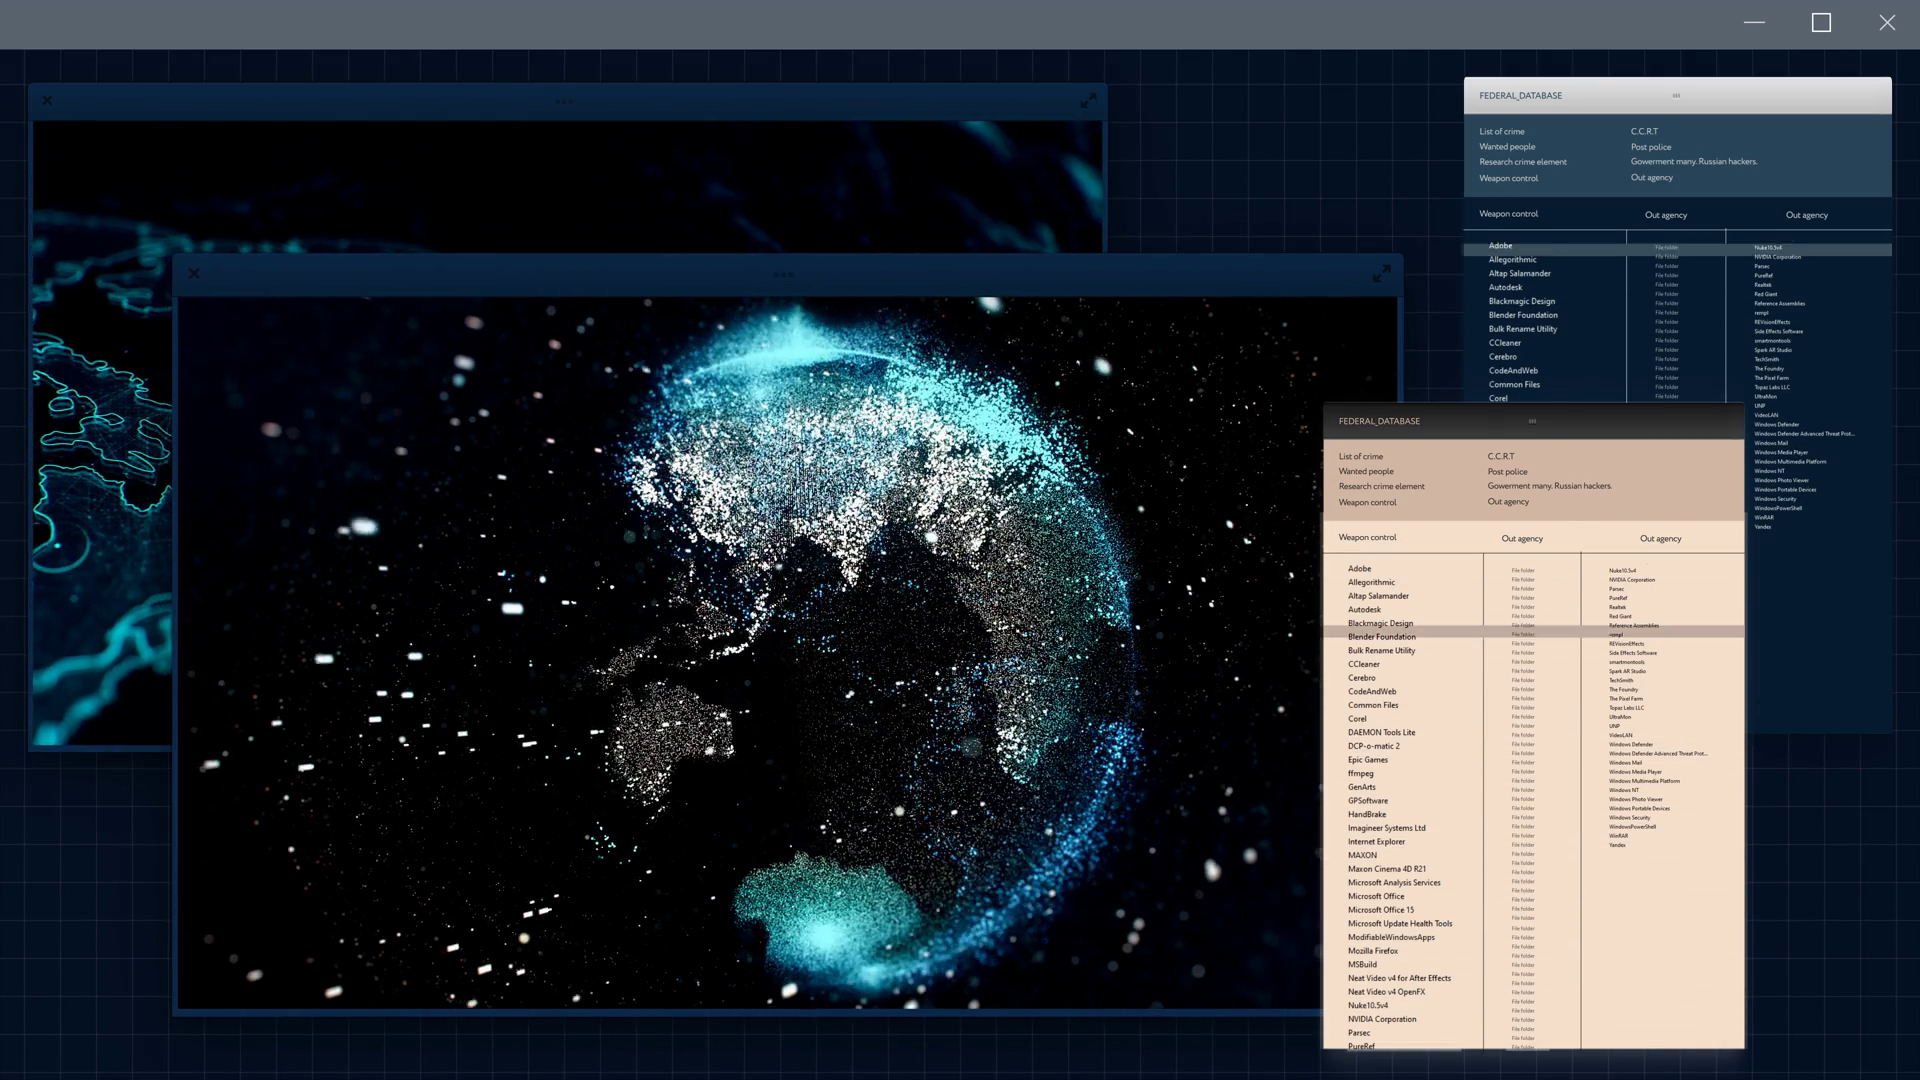Click the beige FEDERAL_DATABASE panel's grip icon
The image size is (1920, 1080).
[1532, 421]
